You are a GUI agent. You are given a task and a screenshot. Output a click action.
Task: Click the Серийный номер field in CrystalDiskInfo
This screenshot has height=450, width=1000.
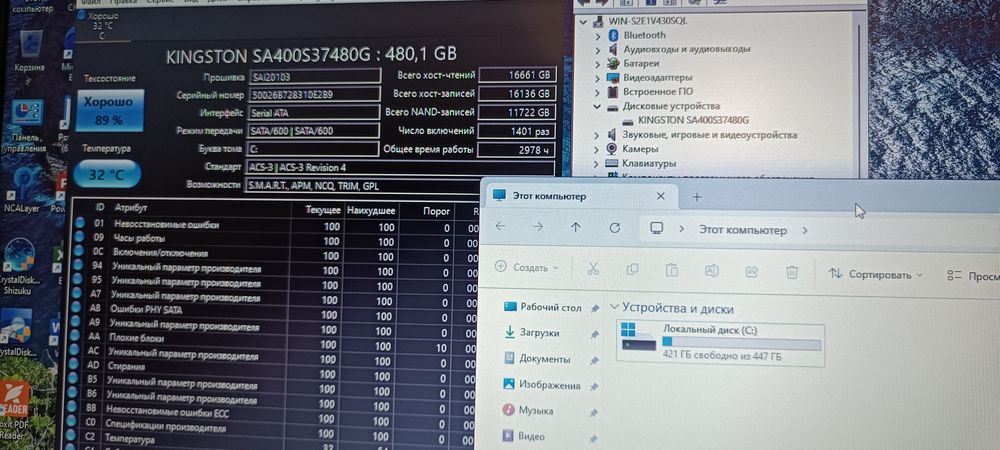click(x=312, y=95)
